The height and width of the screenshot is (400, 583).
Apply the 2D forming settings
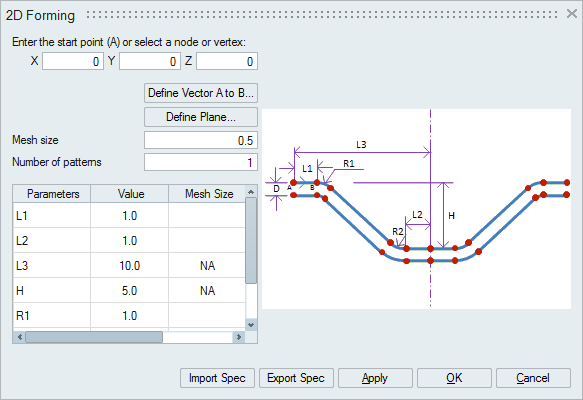[x=375, y=378]
